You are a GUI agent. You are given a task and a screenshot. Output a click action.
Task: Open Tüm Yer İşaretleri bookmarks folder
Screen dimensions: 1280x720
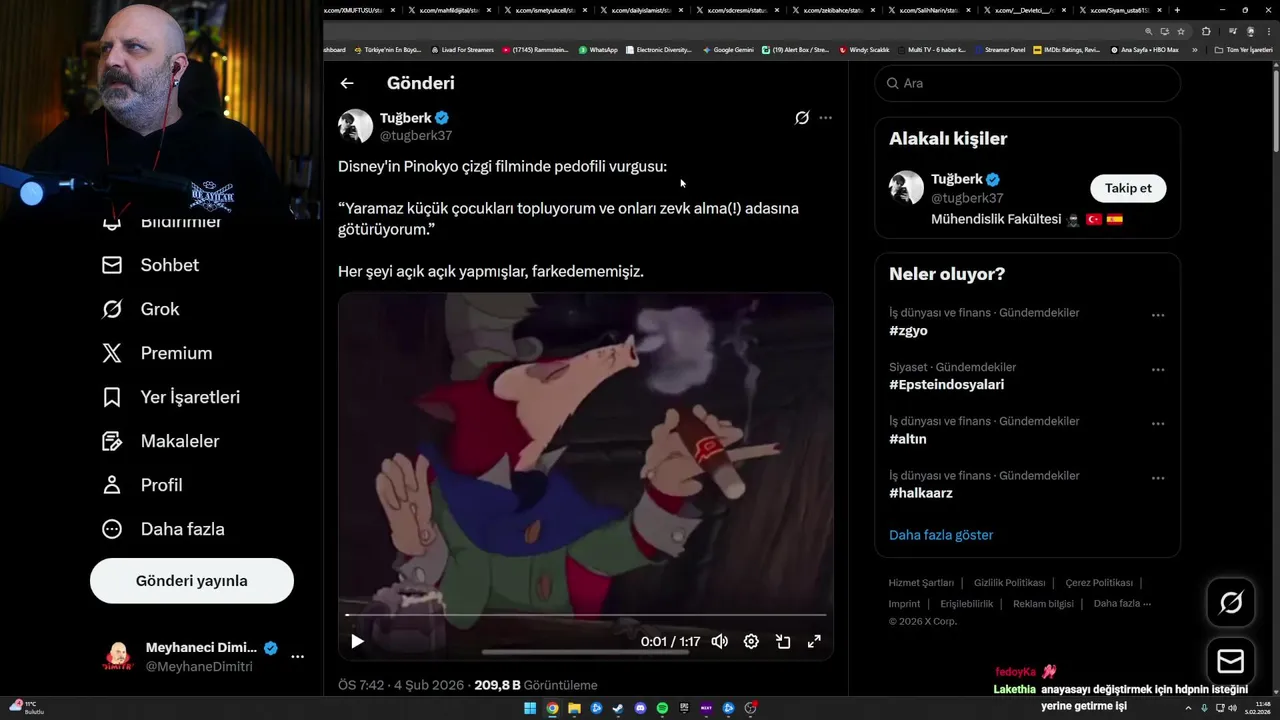[x=1245, y=49]
